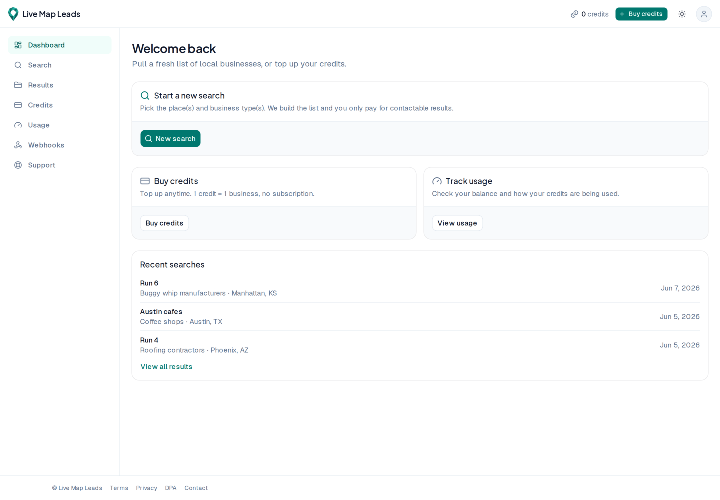Click the green Buy credits header button

(641, 14)
